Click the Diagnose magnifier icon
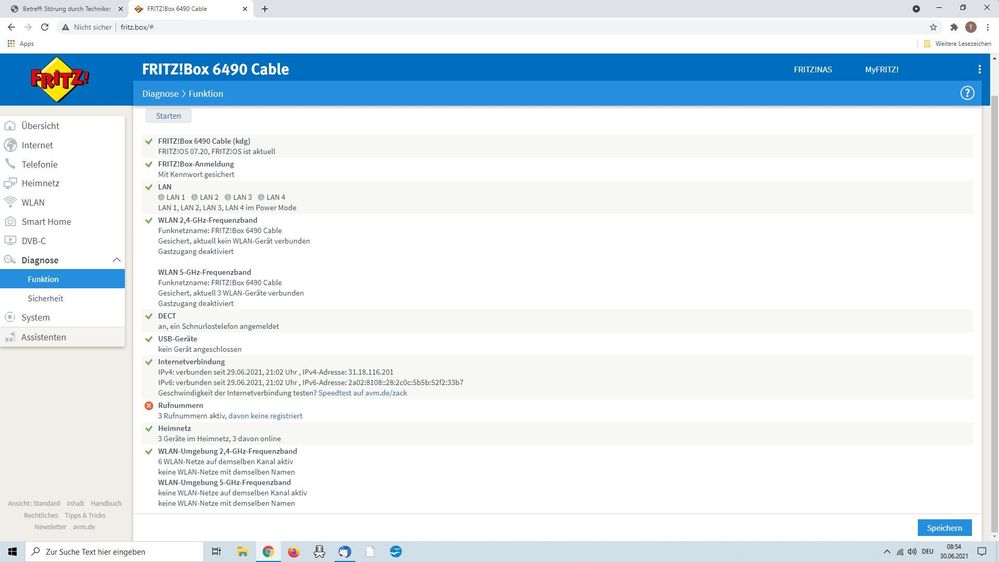999x562 pixels. (10, 259)
